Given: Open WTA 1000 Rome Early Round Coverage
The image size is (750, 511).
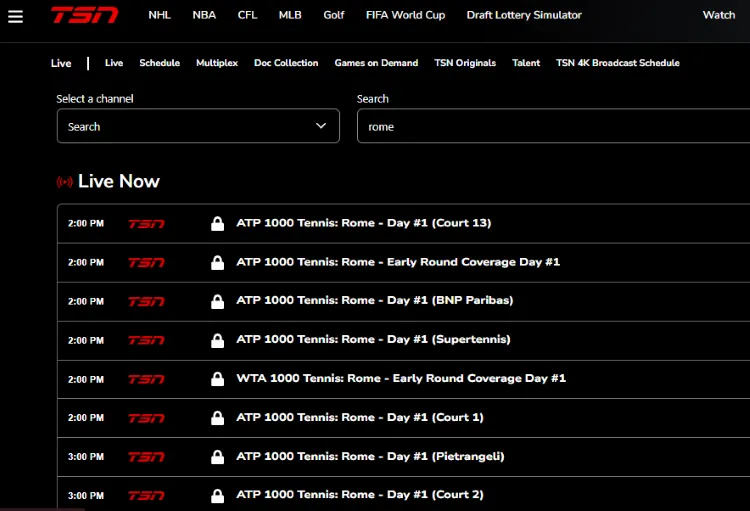Looking at the screenshot, I should (x=401, y=378).
